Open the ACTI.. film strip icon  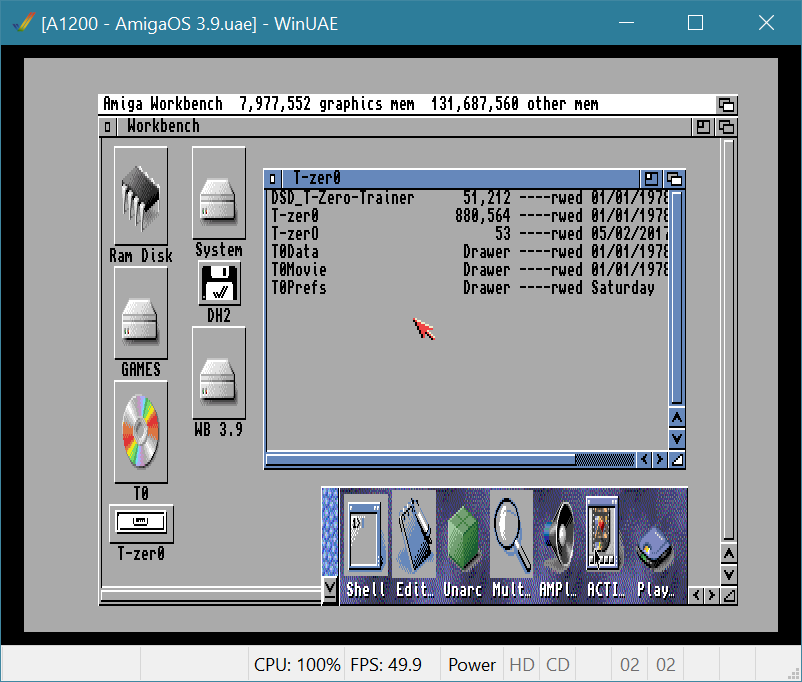click(x=603, y=534)
